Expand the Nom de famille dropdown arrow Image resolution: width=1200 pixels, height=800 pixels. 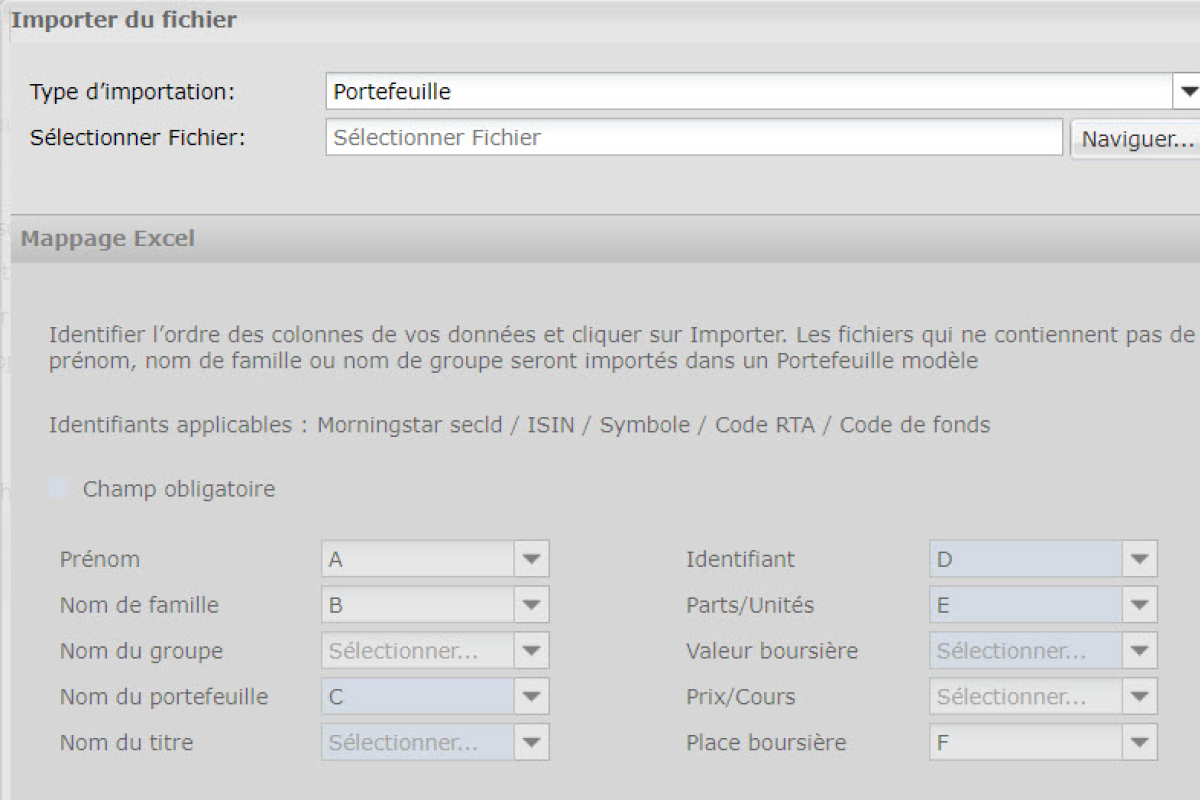(532, 605)
